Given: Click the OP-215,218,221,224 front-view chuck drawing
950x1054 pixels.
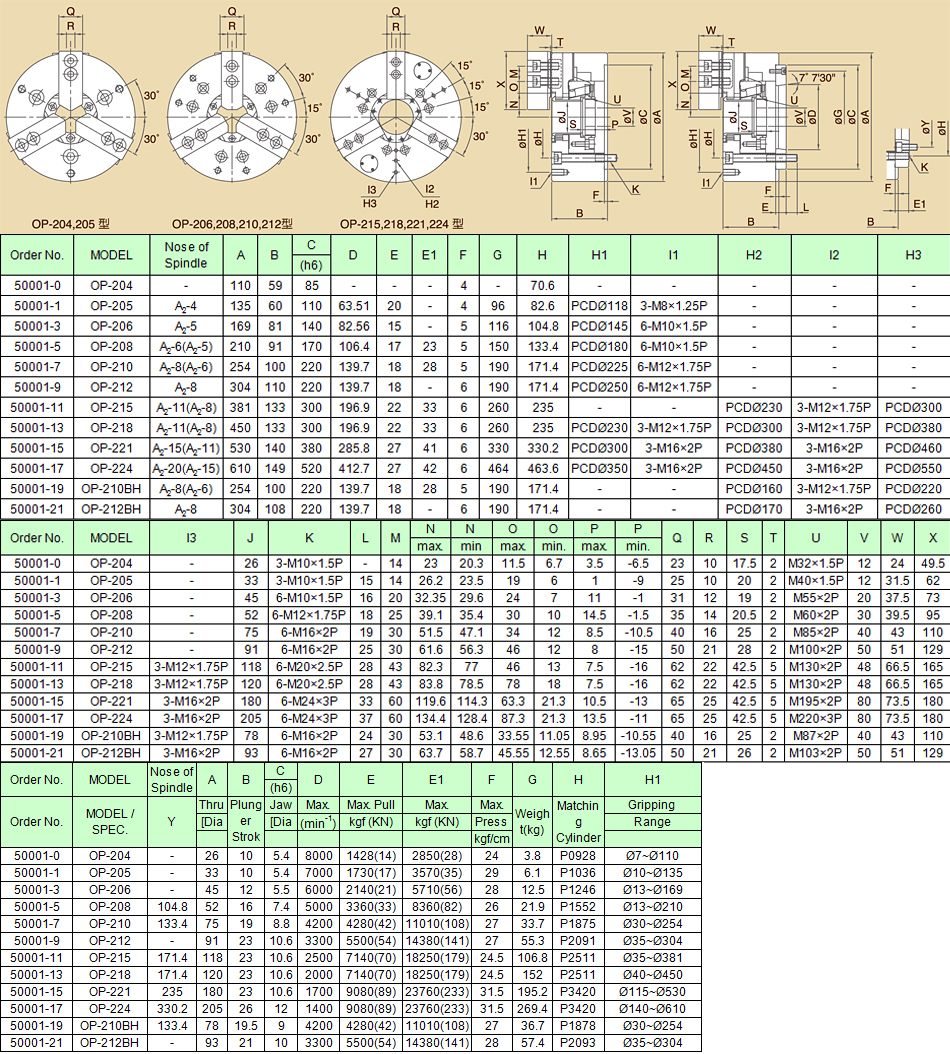Looking at the screenshot, I should pos(395,118).
